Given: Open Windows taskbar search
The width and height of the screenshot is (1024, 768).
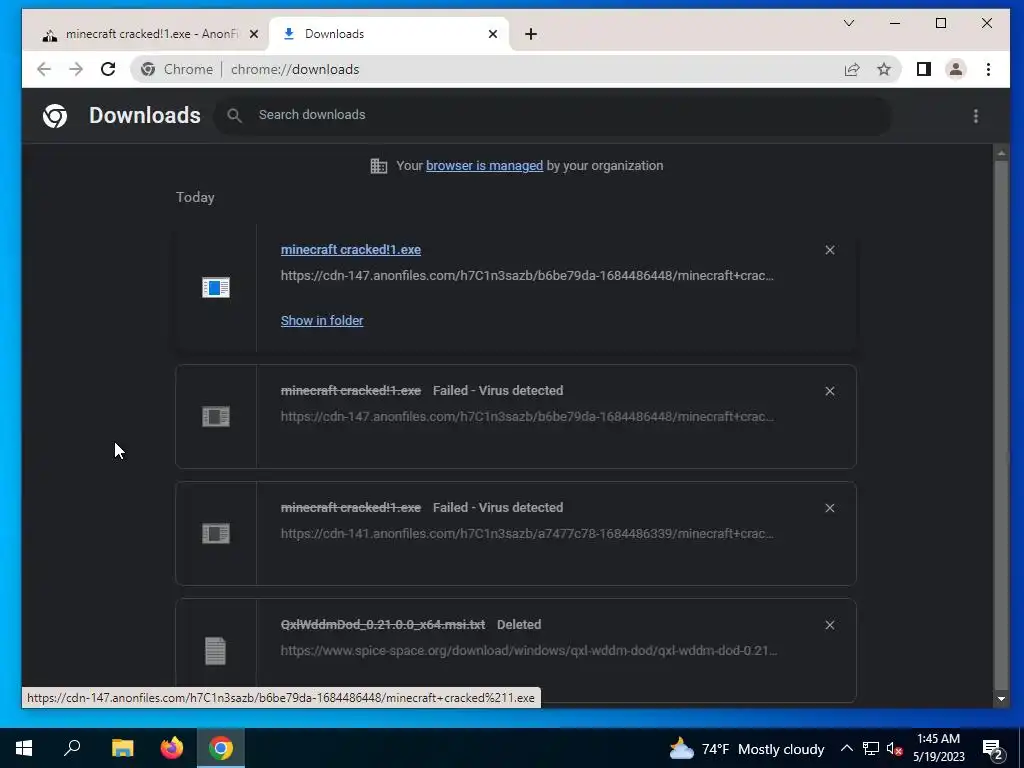Looking at the screenshot, I should pyautogui.click(x=72, y=748).
